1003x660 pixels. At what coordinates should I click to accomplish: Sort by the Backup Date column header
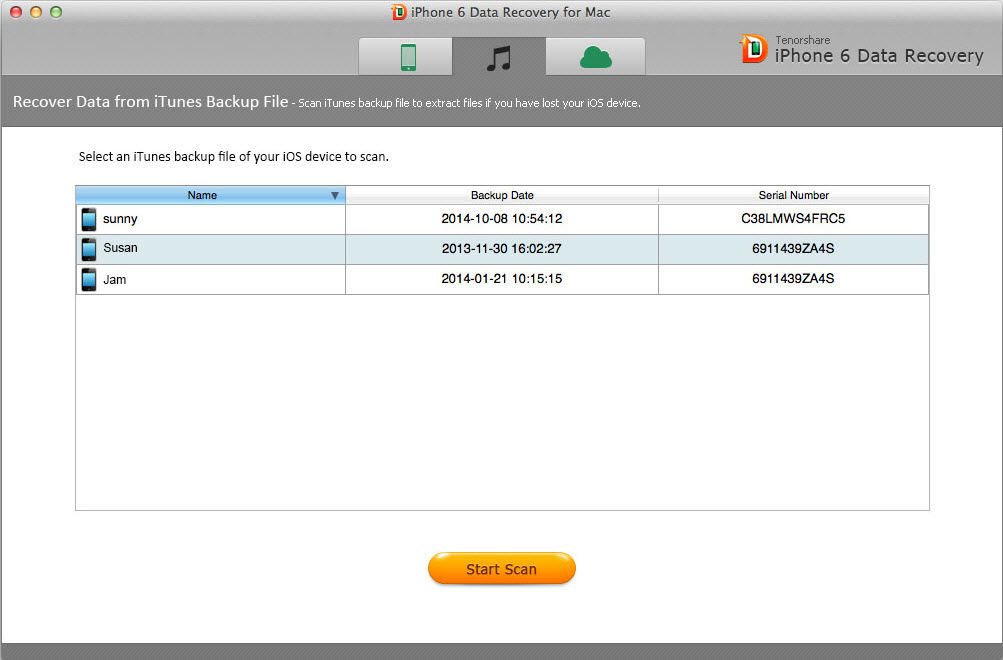(502, 195)
